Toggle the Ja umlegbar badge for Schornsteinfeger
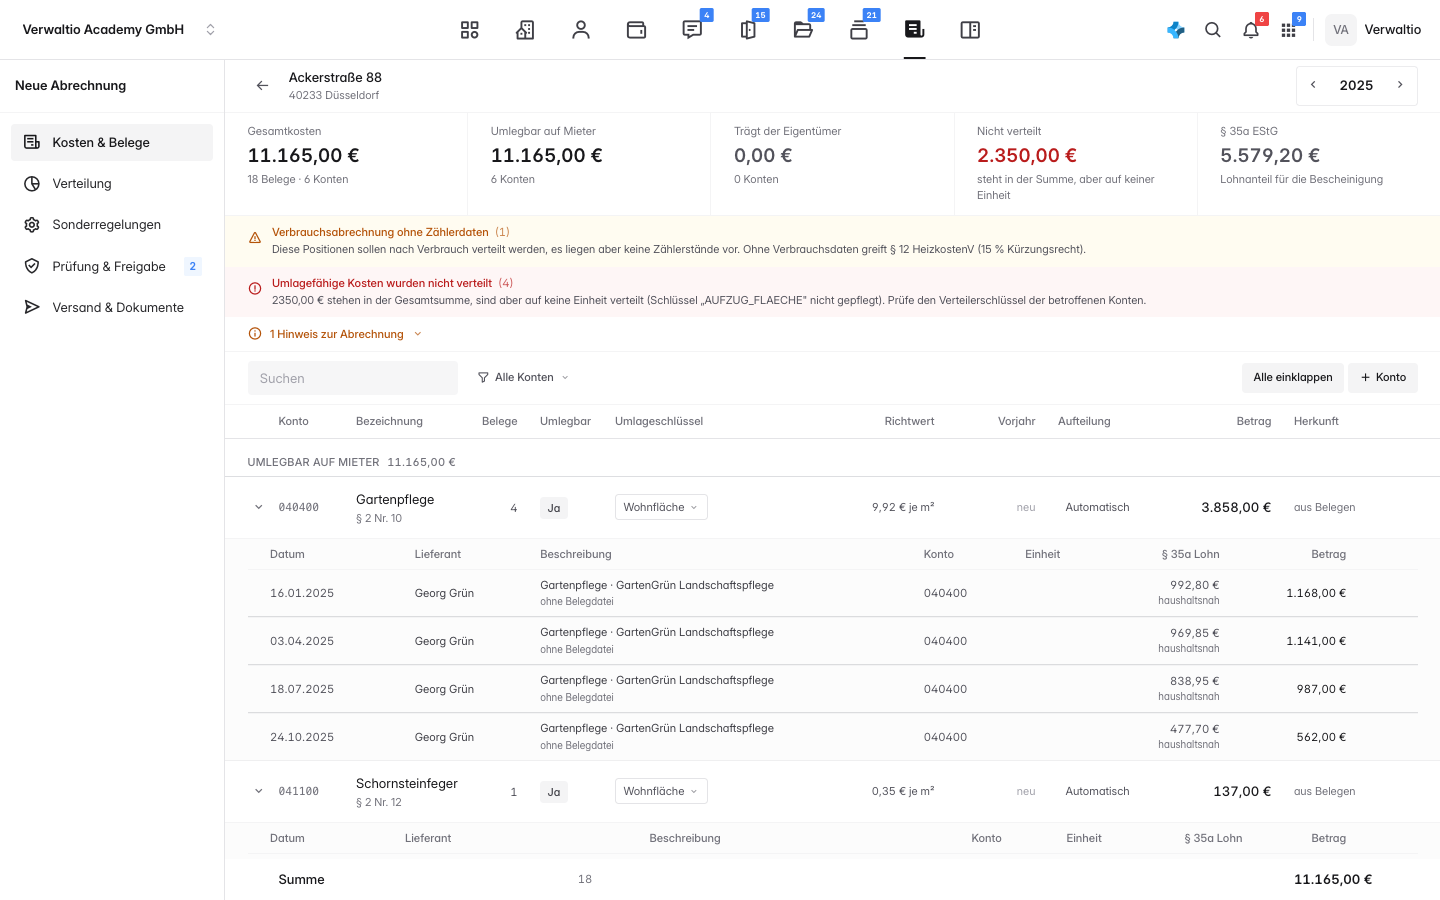 pos(554,792)
